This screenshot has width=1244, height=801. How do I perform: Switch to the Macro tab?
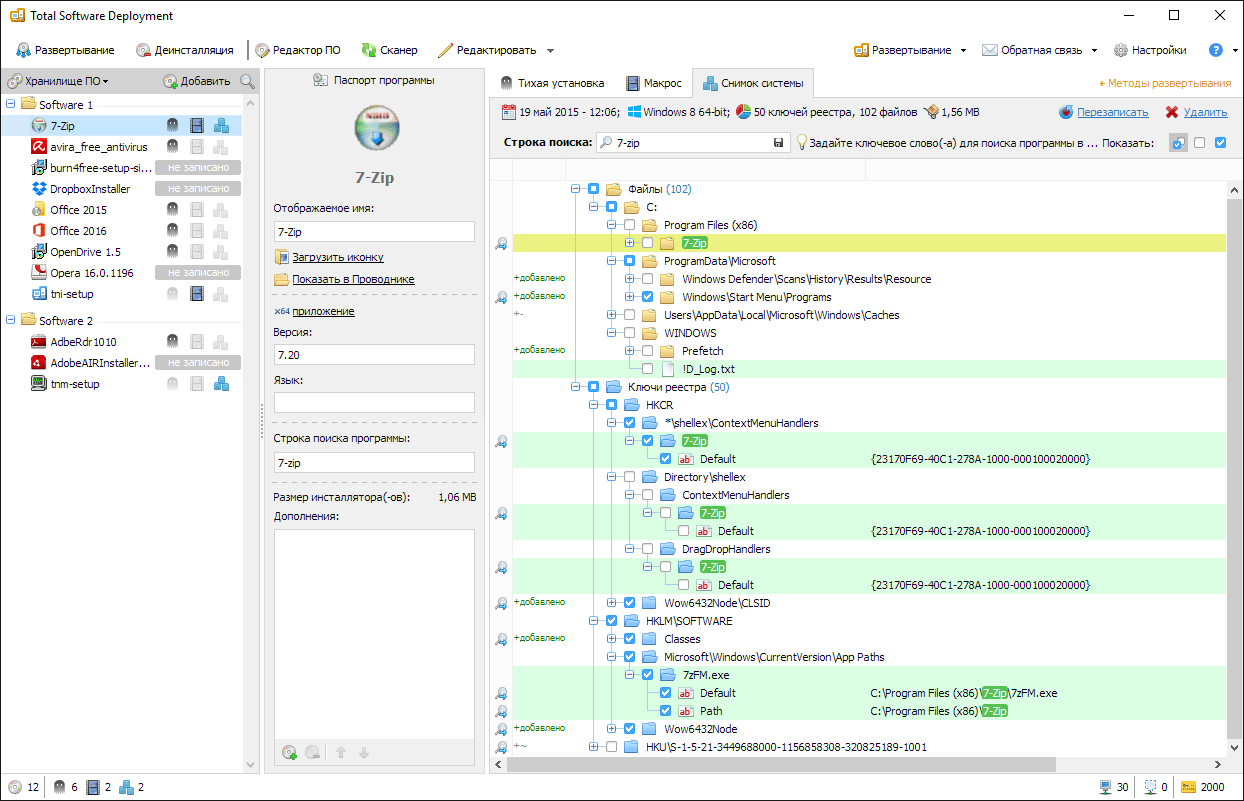point(654,83)
